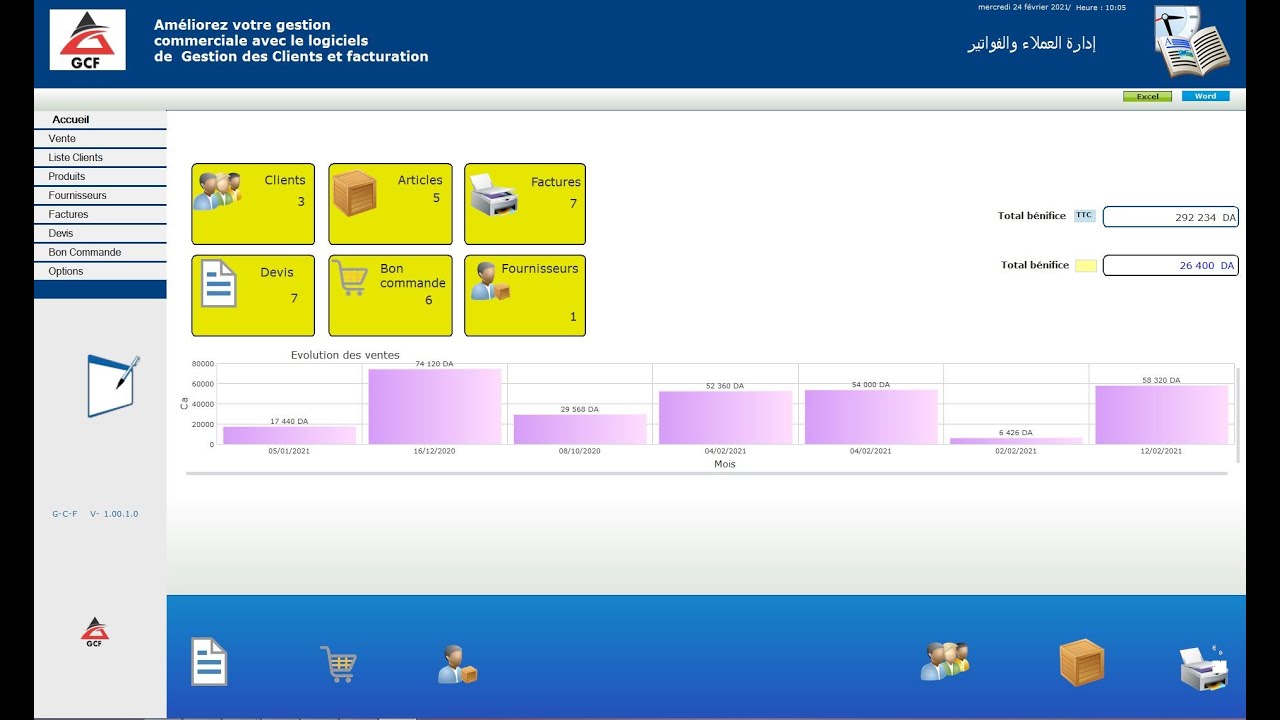Click the Bon commande shopping cart icon
1280x720 pixels.
(350, 278)
